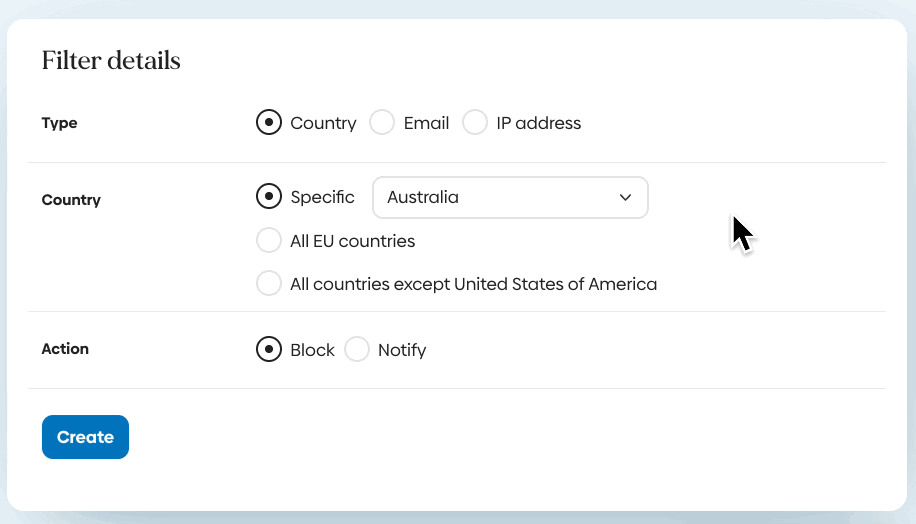Select the Specific country radio button
Image resolution: width=916 pixels, height=524 pixels.
tap(269, 197)
